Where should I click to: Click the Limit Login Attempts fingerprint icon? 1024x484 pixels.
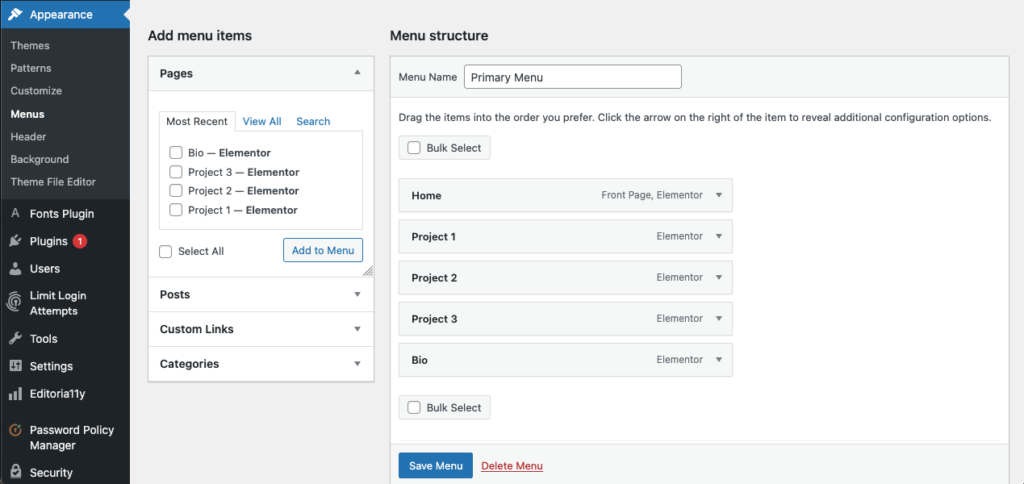(x=16, y=303)
